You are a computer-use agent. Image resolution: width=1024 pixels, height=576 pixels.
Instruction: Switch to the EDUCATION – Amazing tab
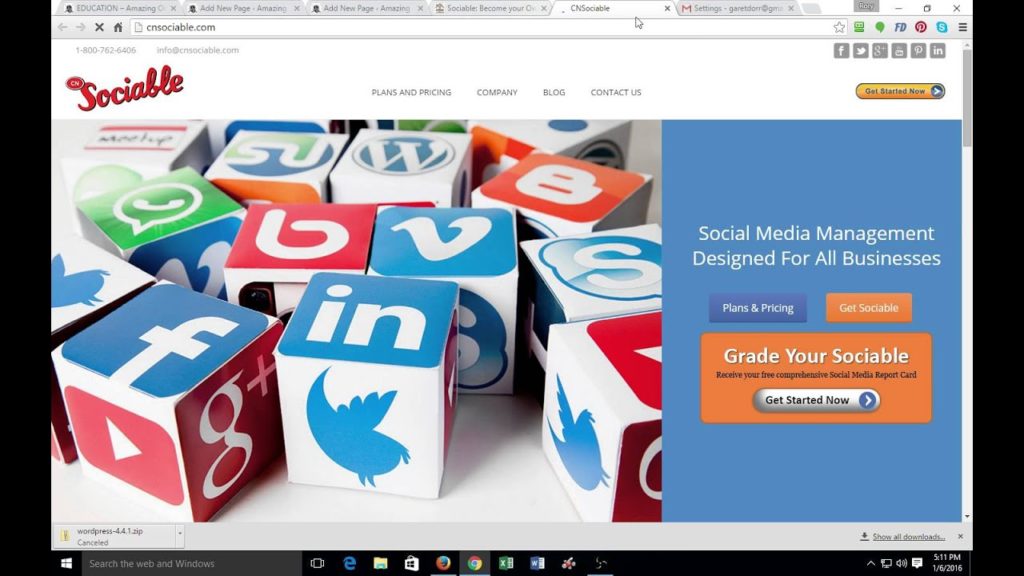pyautogui.click(x=120, y=8)
